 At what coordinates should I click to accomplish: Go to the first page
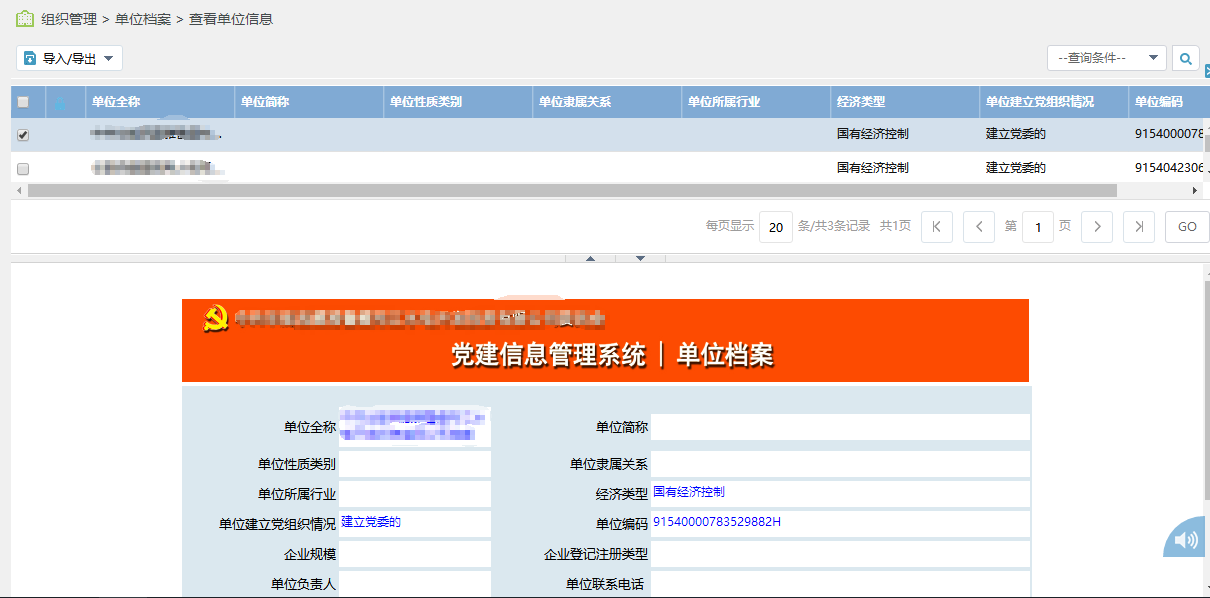tap(936, 227)
